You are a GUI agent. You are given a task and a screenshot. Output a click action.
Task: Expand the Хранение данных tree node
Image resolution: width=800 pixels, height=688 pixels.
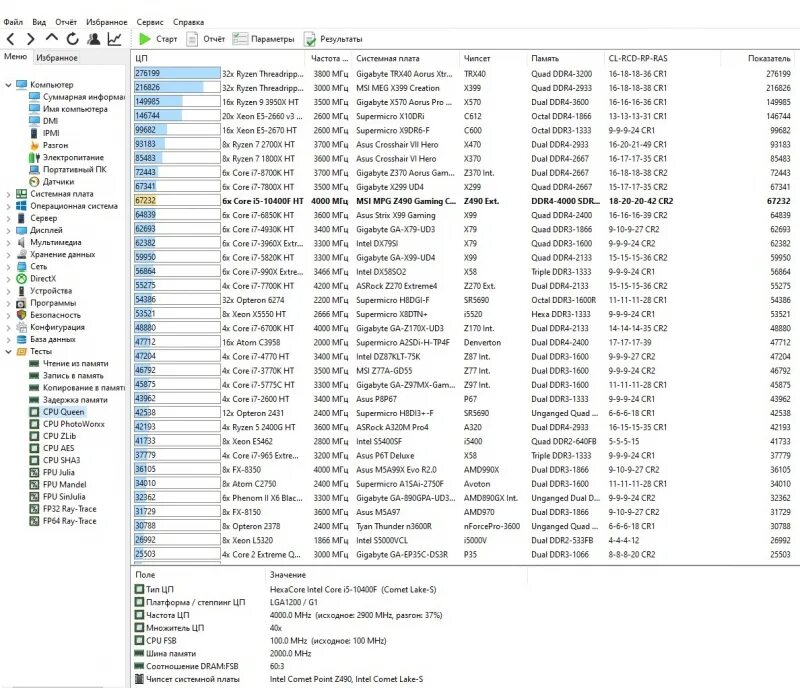coord(8,255)
